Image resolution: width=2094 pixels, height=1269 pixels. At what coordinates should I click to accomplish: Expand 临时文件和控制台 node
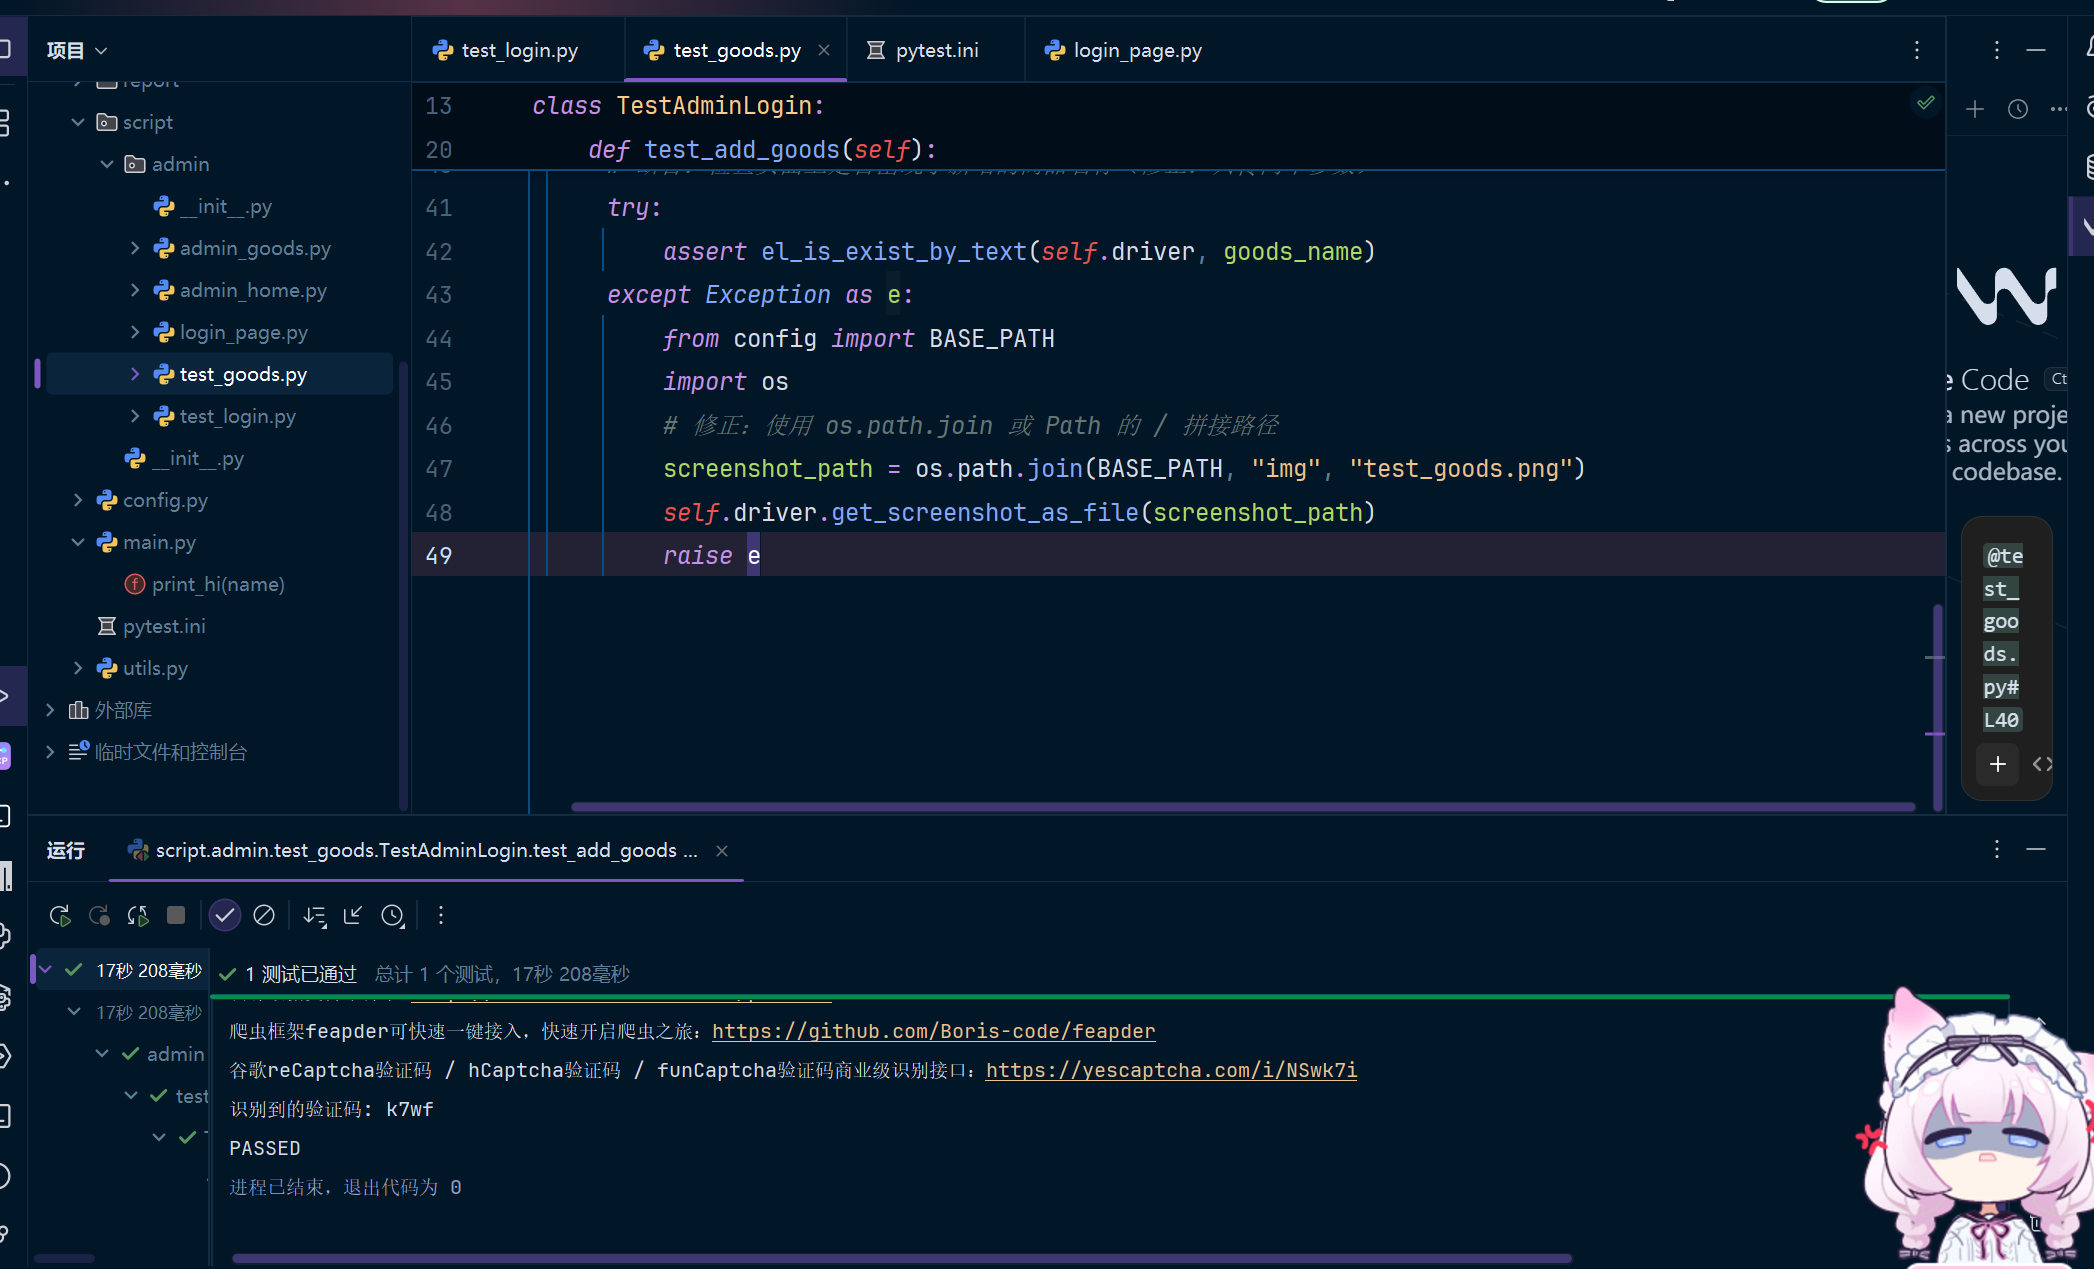(x=50, y=752)
